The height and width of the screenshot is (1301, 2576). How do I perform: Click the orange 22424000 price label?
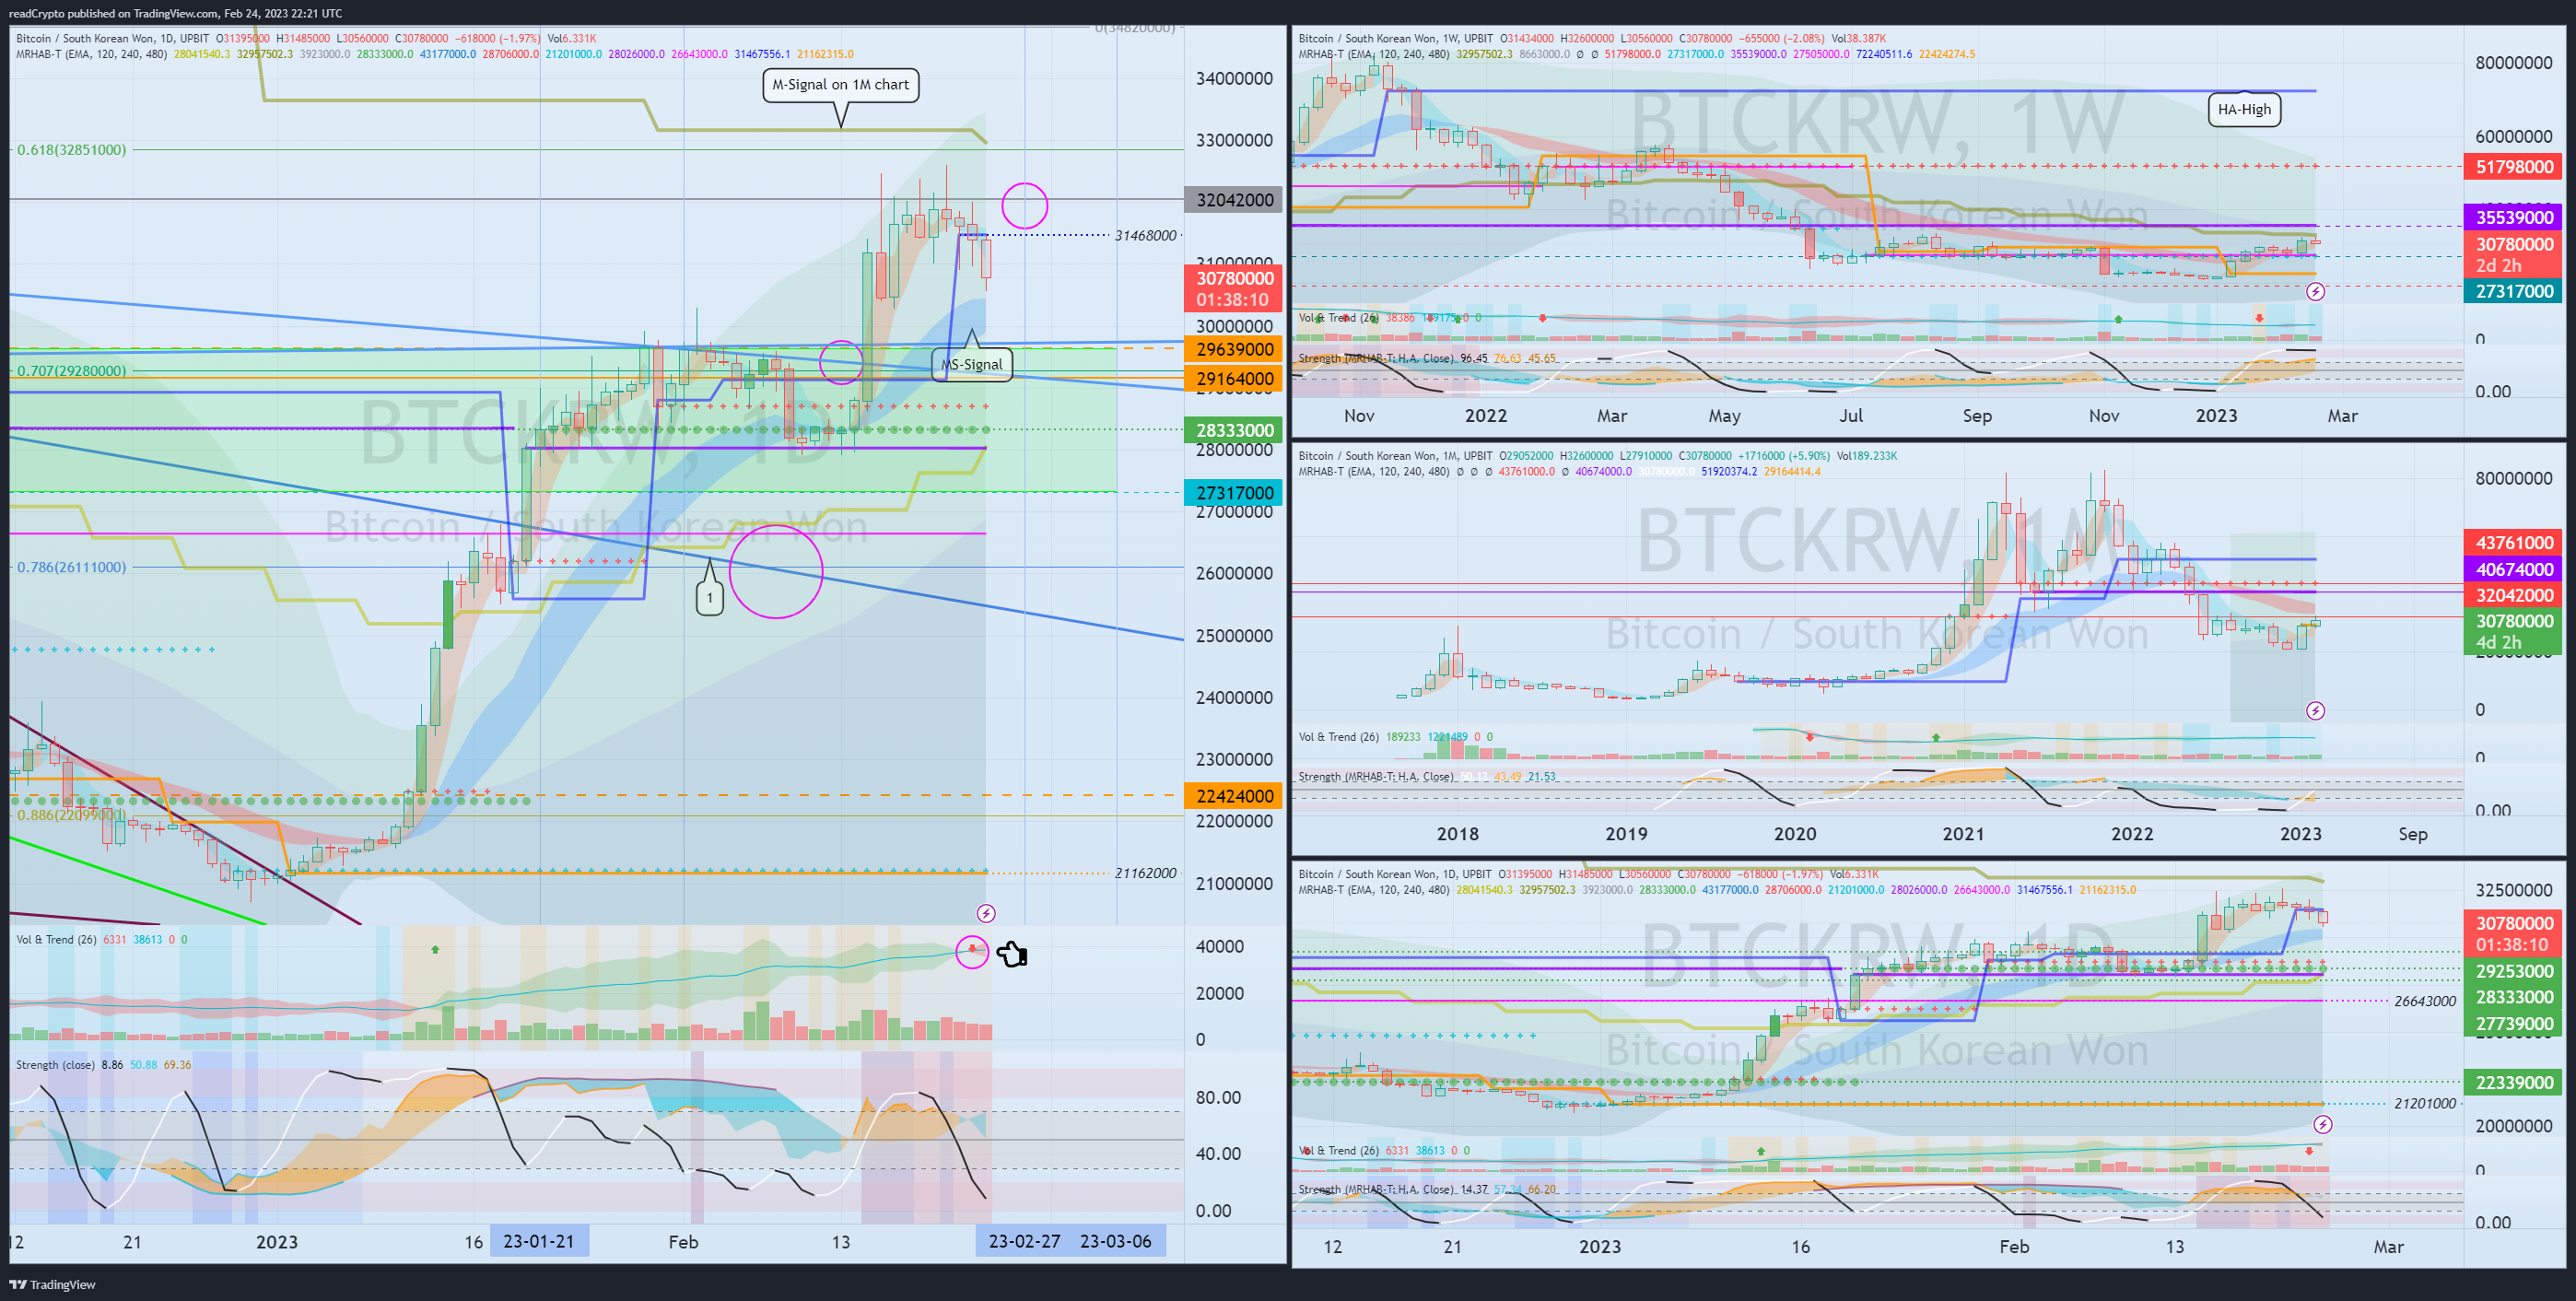tap(1235, 796)
